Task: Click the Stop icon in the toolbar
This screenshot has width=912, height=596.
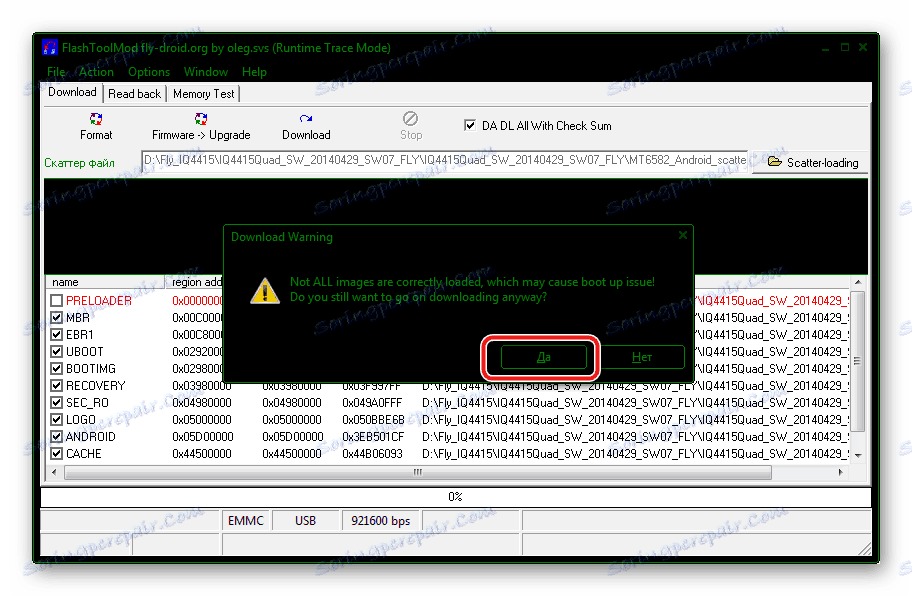Action: 410,119
